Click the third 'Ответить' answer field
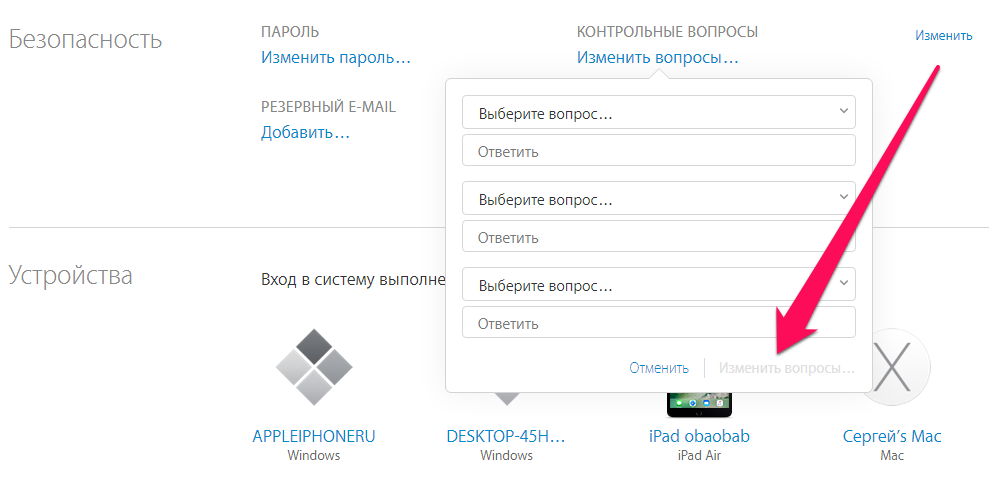Screen dimensions: 991x478 point(658,323)
